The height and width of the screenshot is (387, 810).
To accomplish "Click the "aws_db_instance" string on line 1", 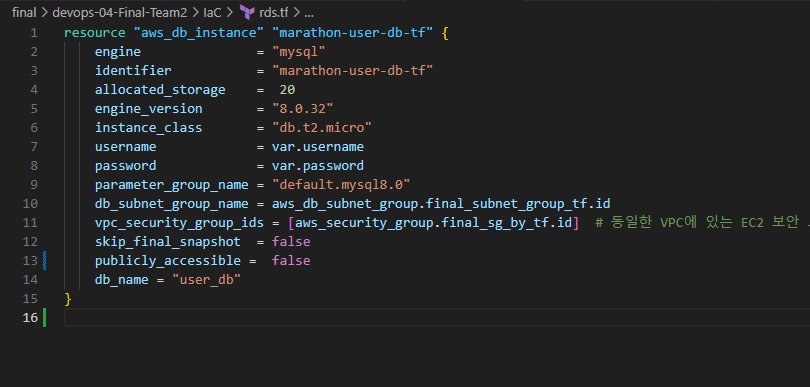I will 199,33.
